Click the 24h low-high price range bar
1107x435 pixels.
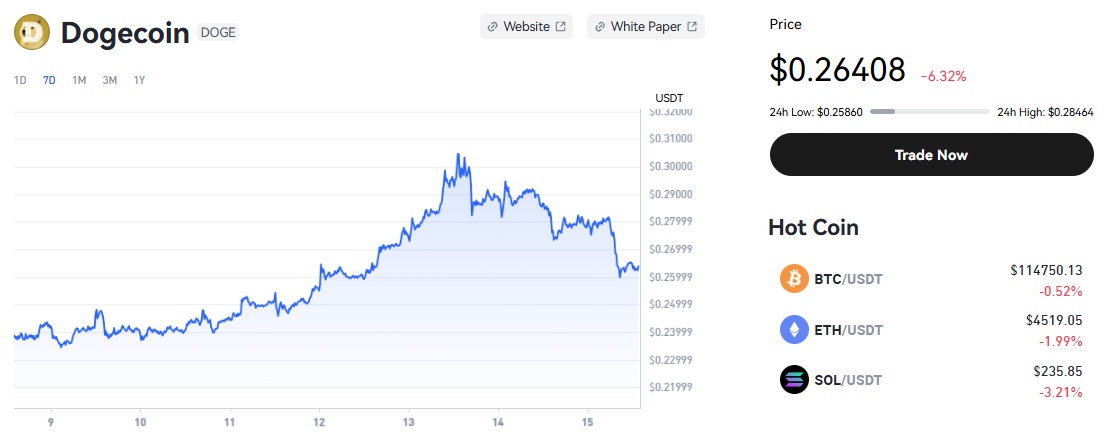pyautogui.click(x=929, y=112)
